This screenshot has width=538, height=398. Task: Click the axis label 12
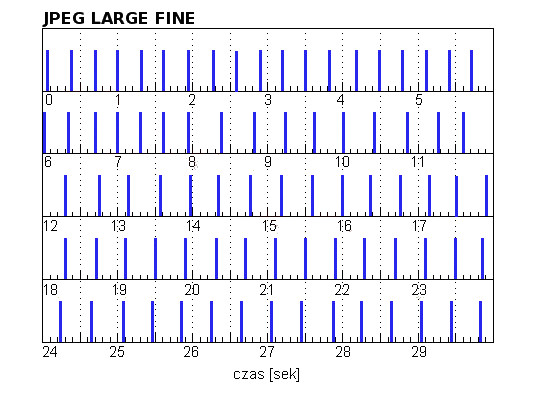(50, 226)
